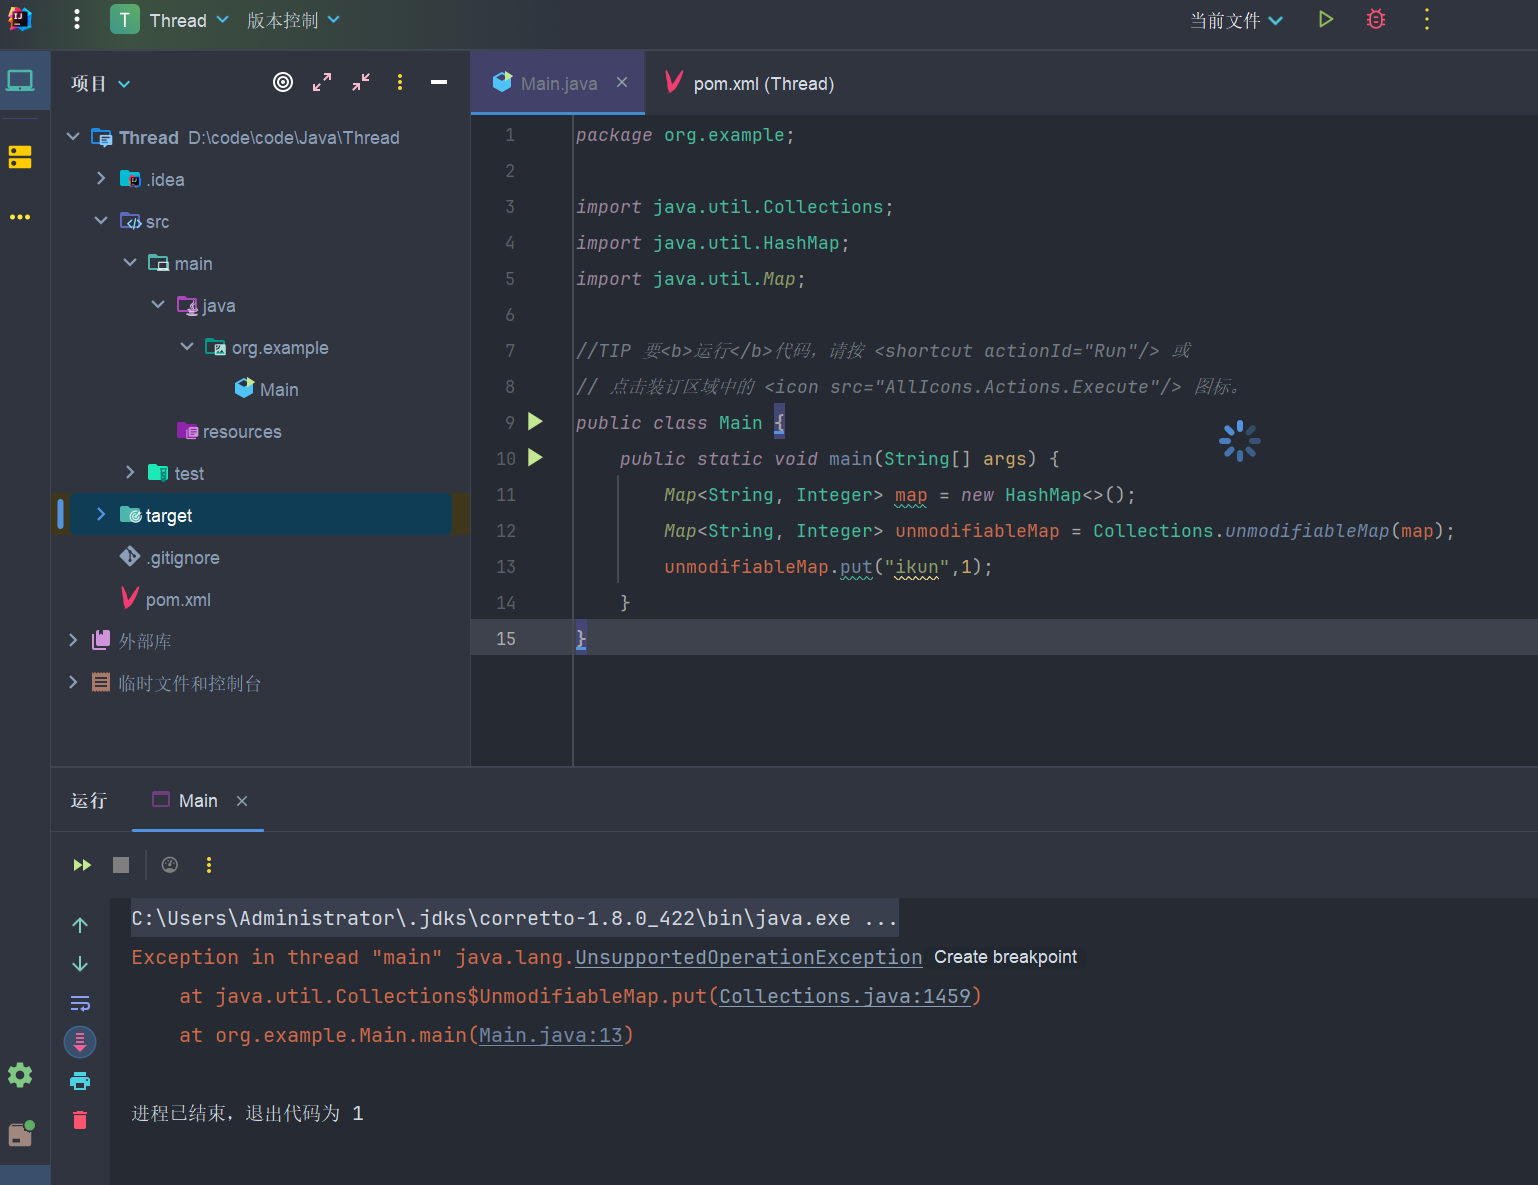The image size is (1538, 1185).
Task: Open Project panel options menu
Action: 400,82
